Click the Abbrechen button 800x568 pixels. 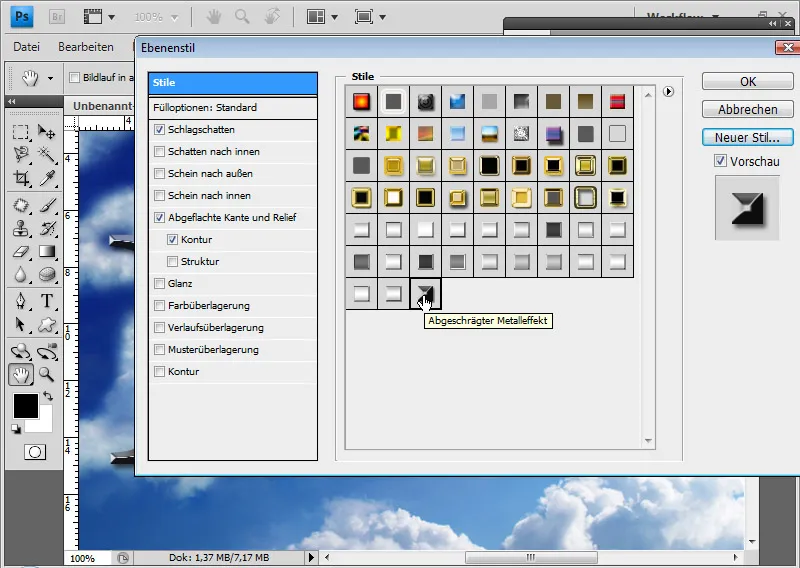[747, 109]
